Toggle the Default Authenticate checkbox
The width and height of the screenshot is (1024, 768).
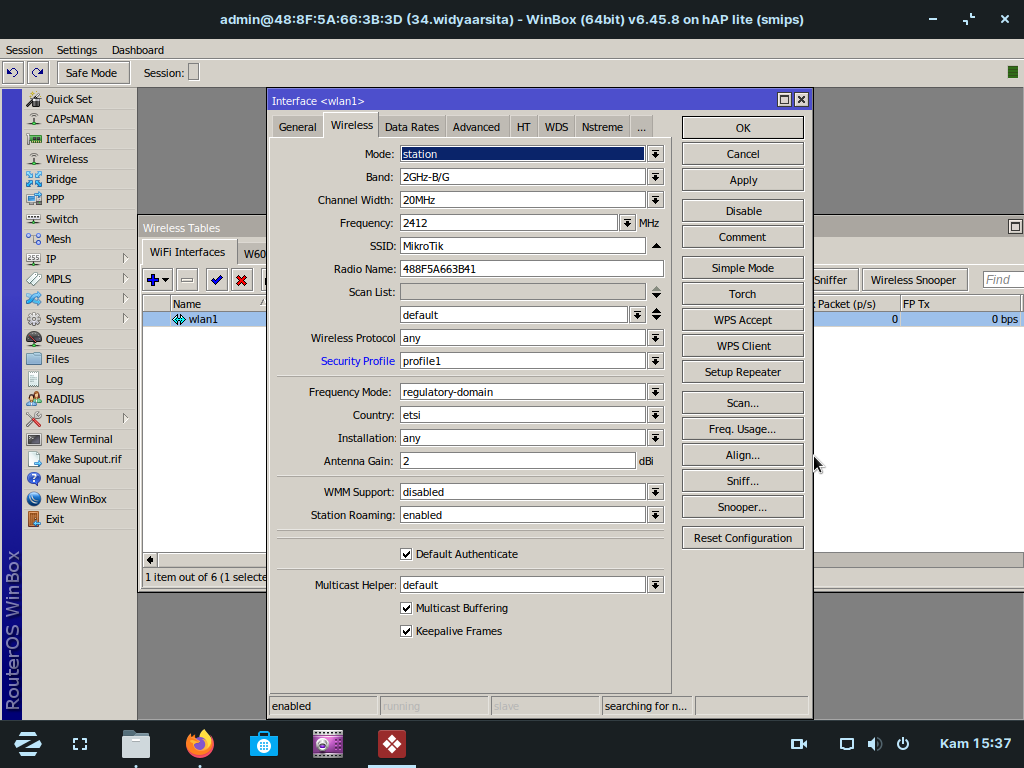coord(406,554)
